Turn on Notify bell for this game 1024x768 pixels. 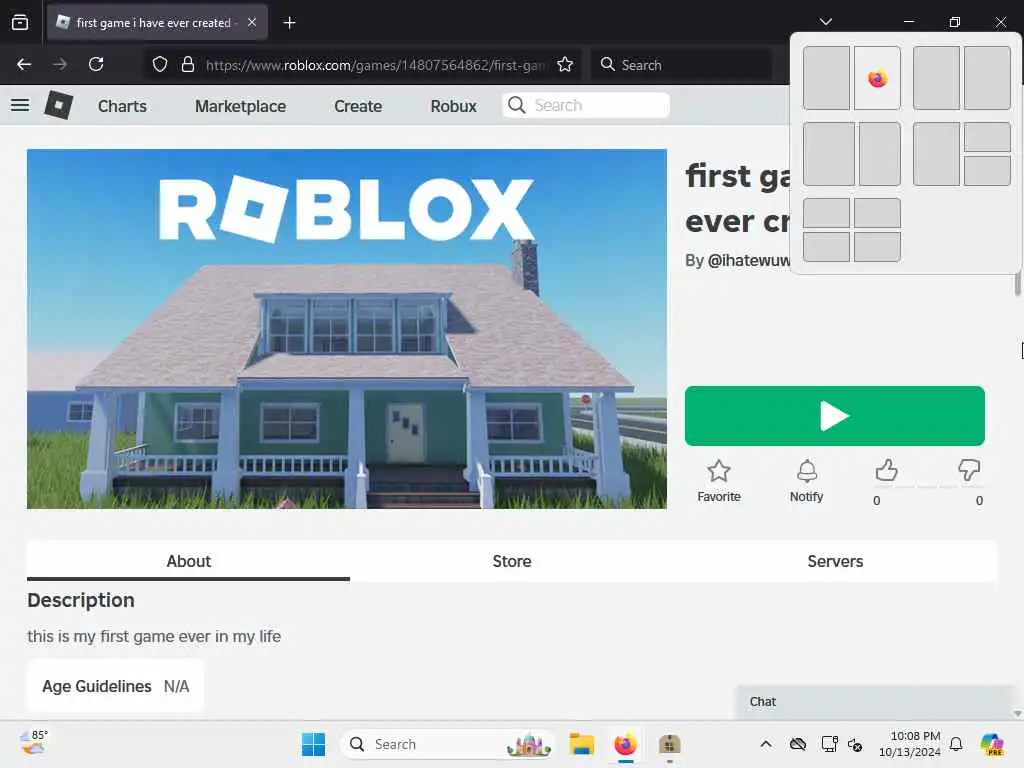click(x=807, y=481)
